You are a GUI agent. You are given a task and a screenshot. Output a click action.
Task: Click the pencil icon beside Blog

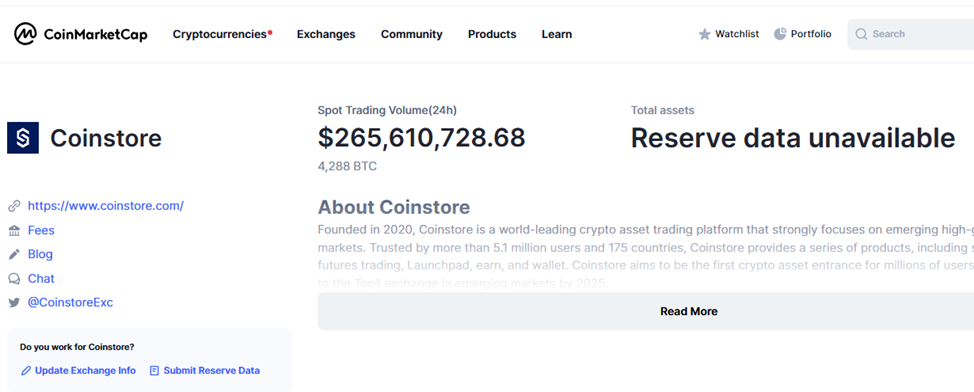(x=14, y=254)
